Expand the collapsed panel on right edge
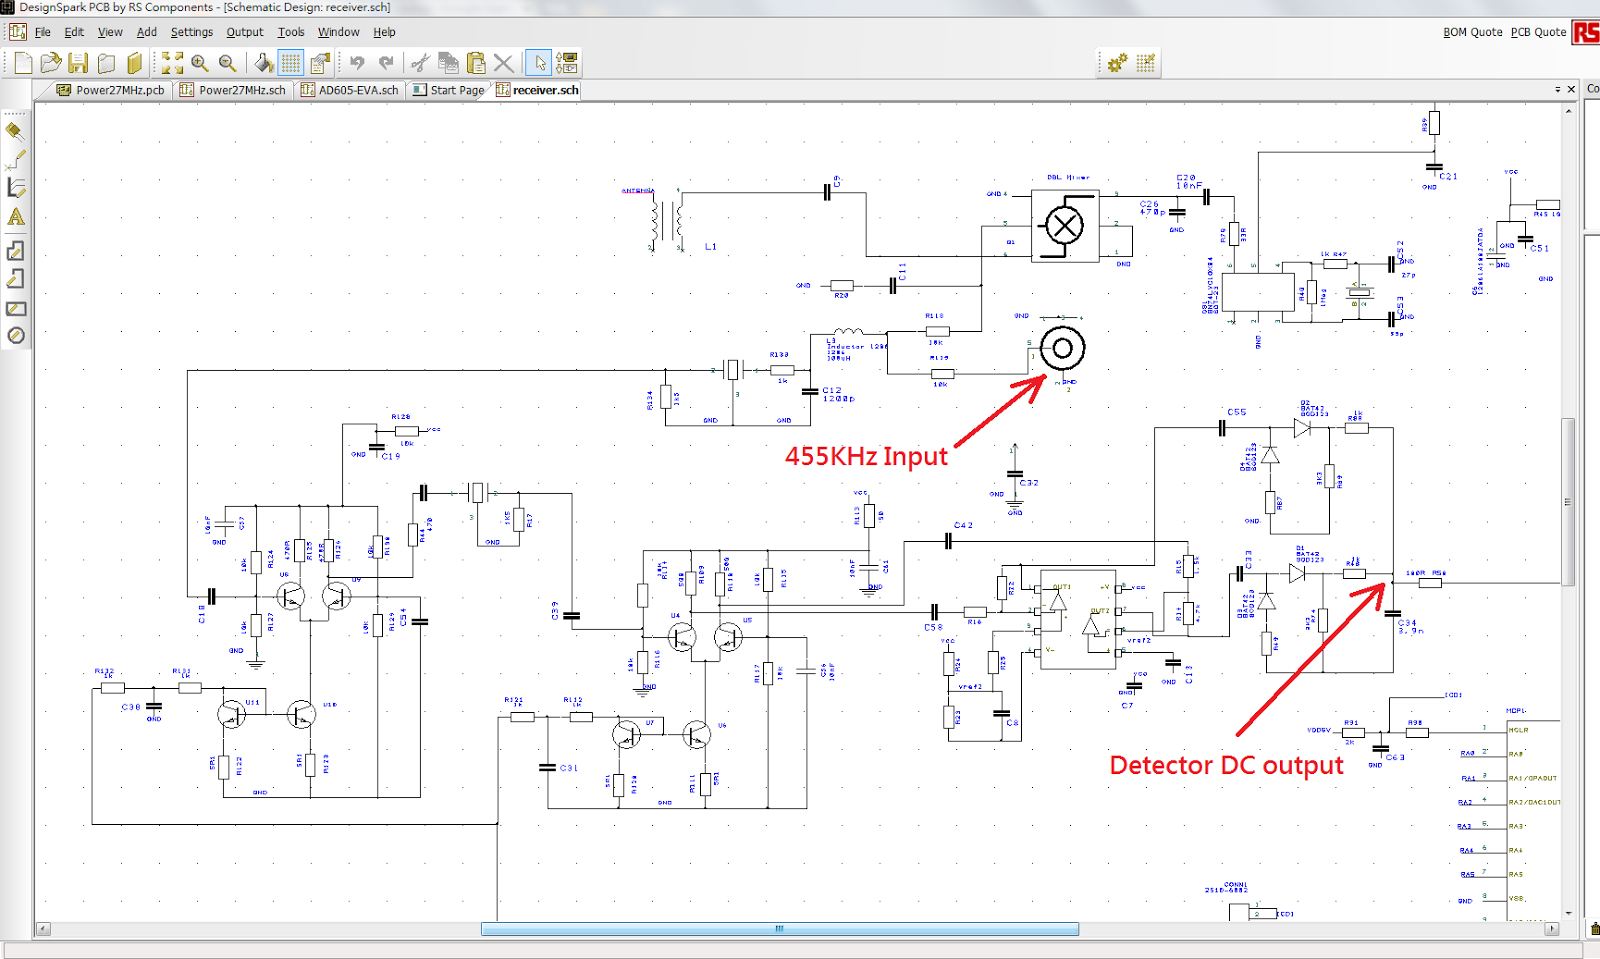Screen dimensions: 1600x959 click(1592, 89)
